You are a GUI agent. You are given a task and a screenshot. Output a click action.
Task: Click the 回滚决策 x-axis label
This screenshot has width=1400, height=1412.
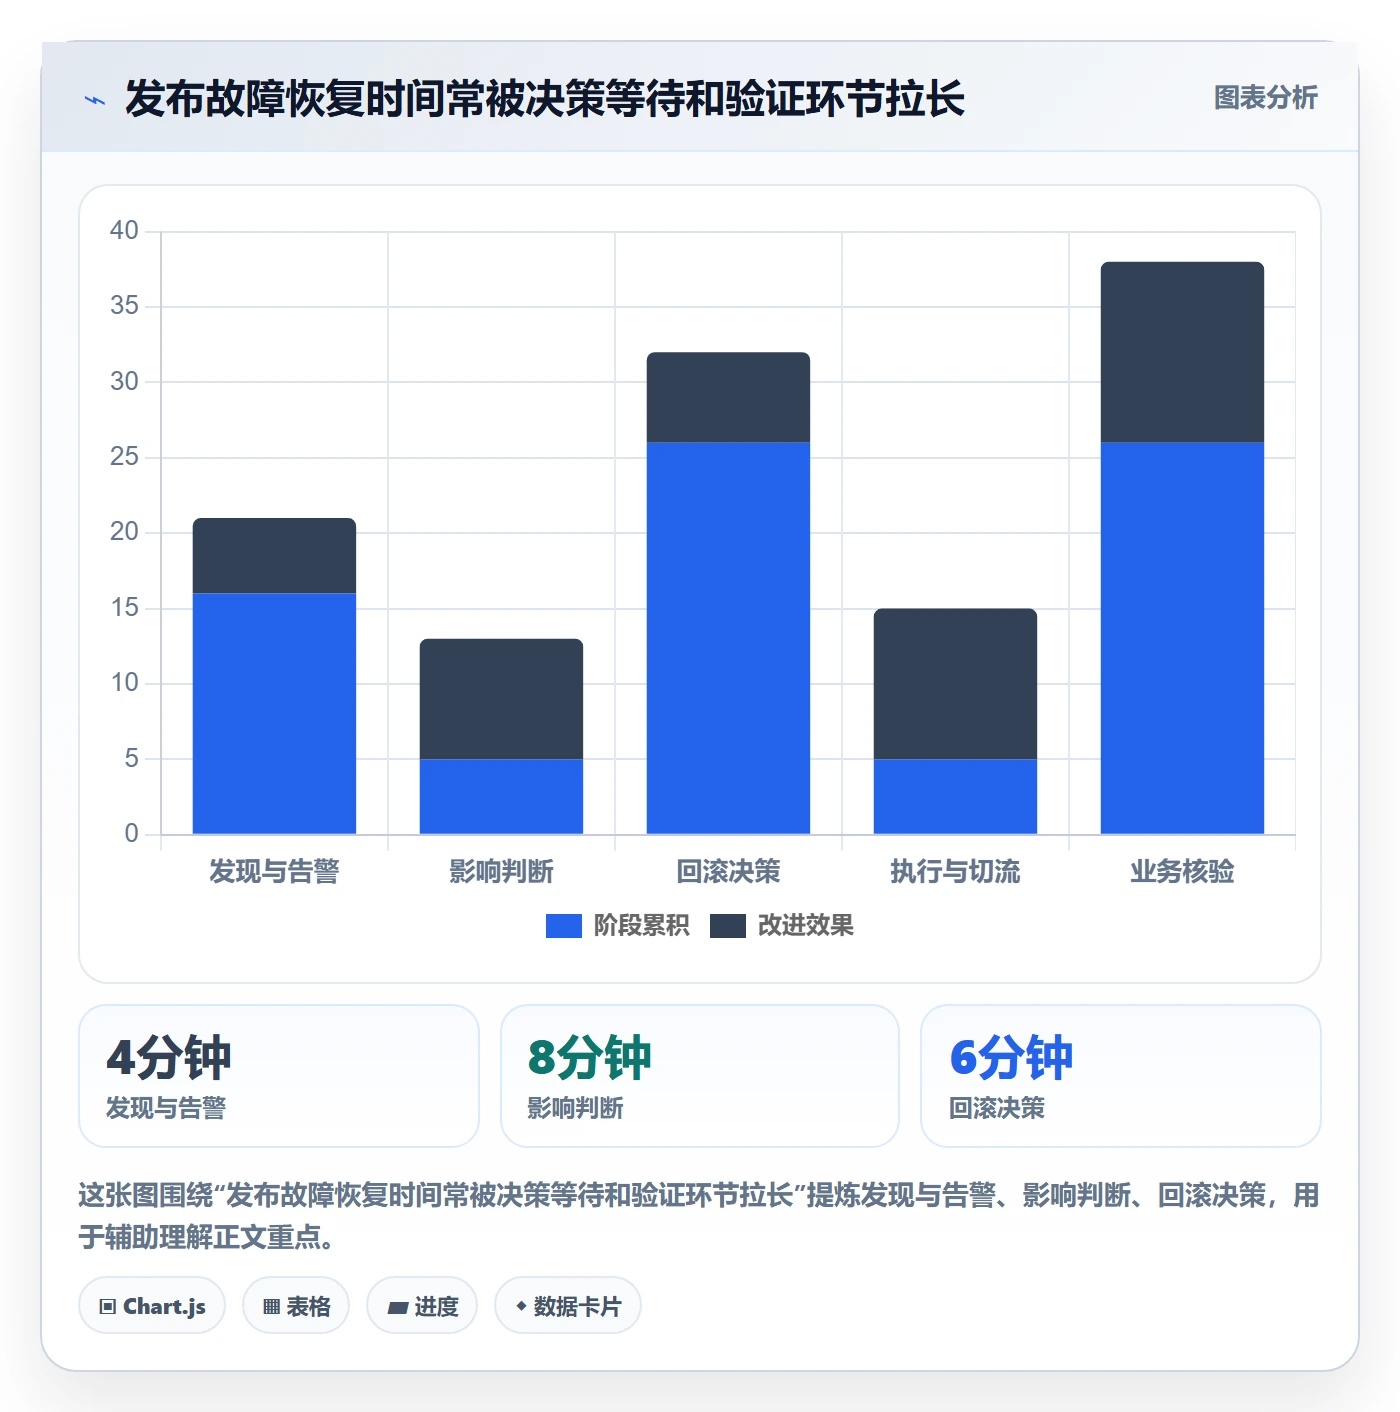pyautogui.click(x=728, y=872)
